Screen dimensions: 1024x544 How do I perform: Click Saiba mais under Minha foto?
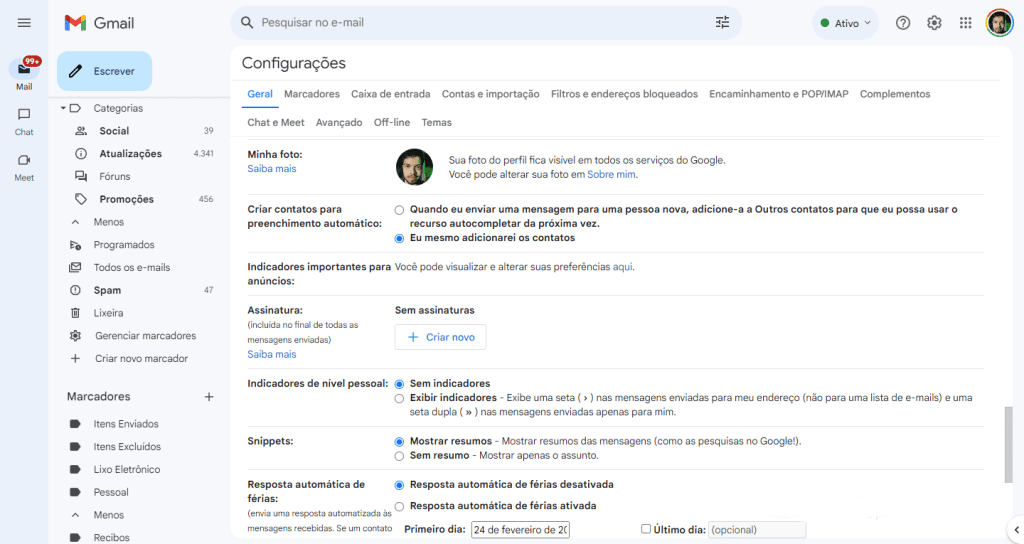(x=272, y=168)
